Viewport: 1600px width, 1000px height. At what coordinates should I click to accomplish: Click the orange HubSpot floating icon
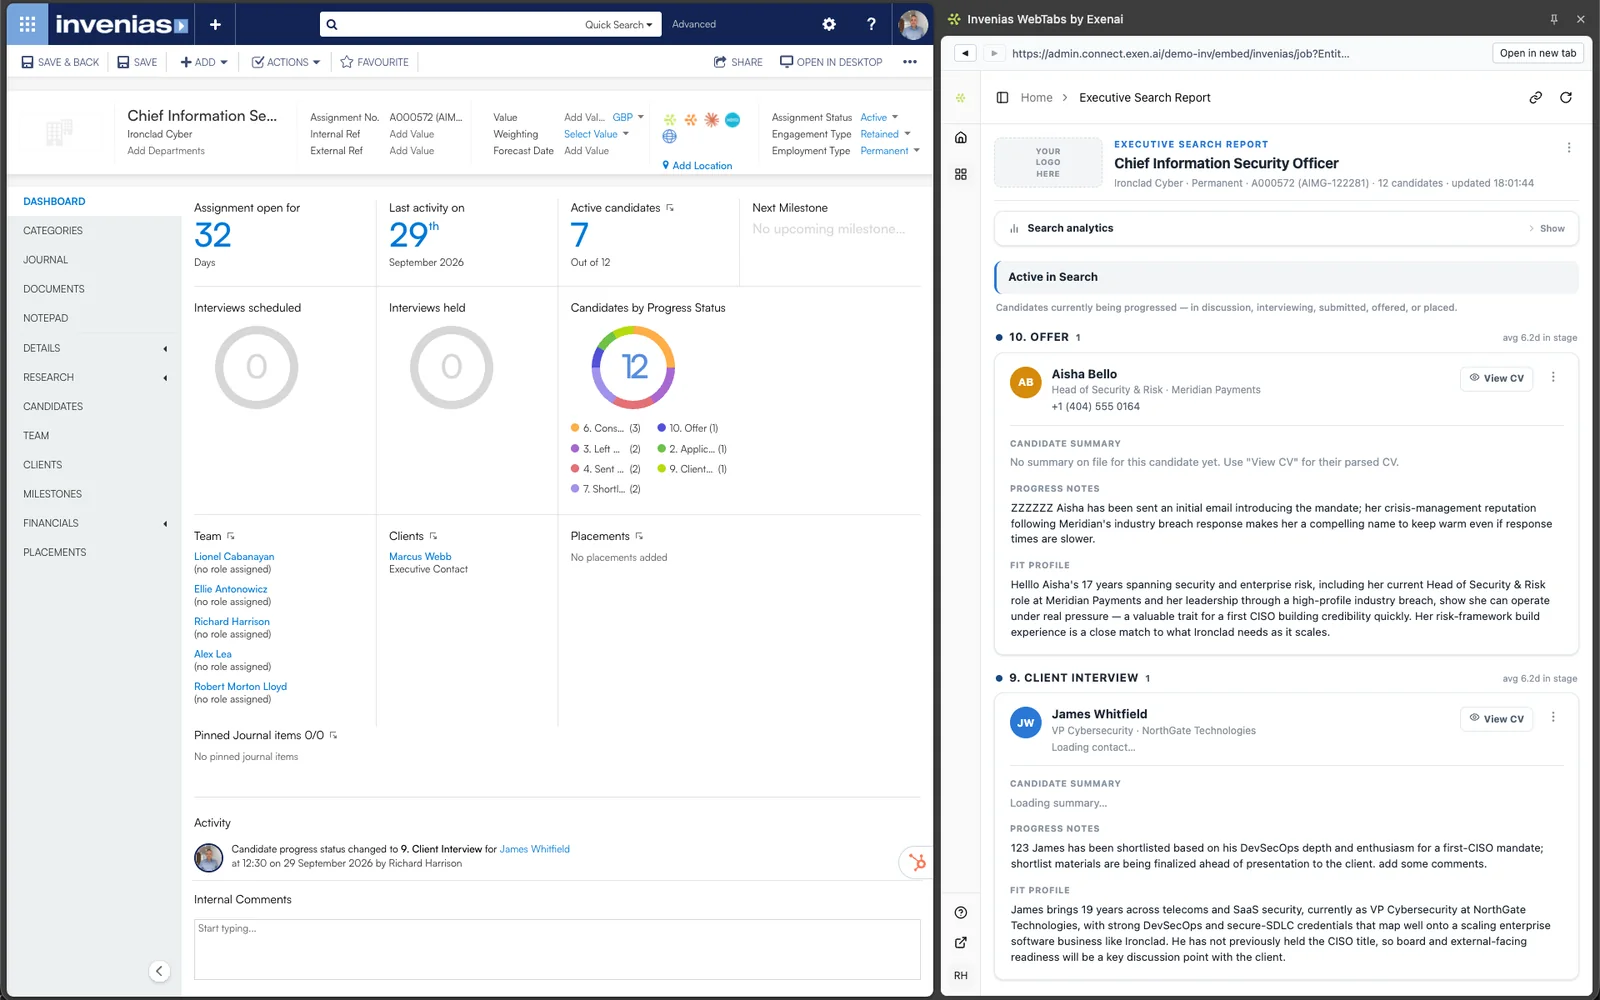pyautogui.click(x=916, y=862)
